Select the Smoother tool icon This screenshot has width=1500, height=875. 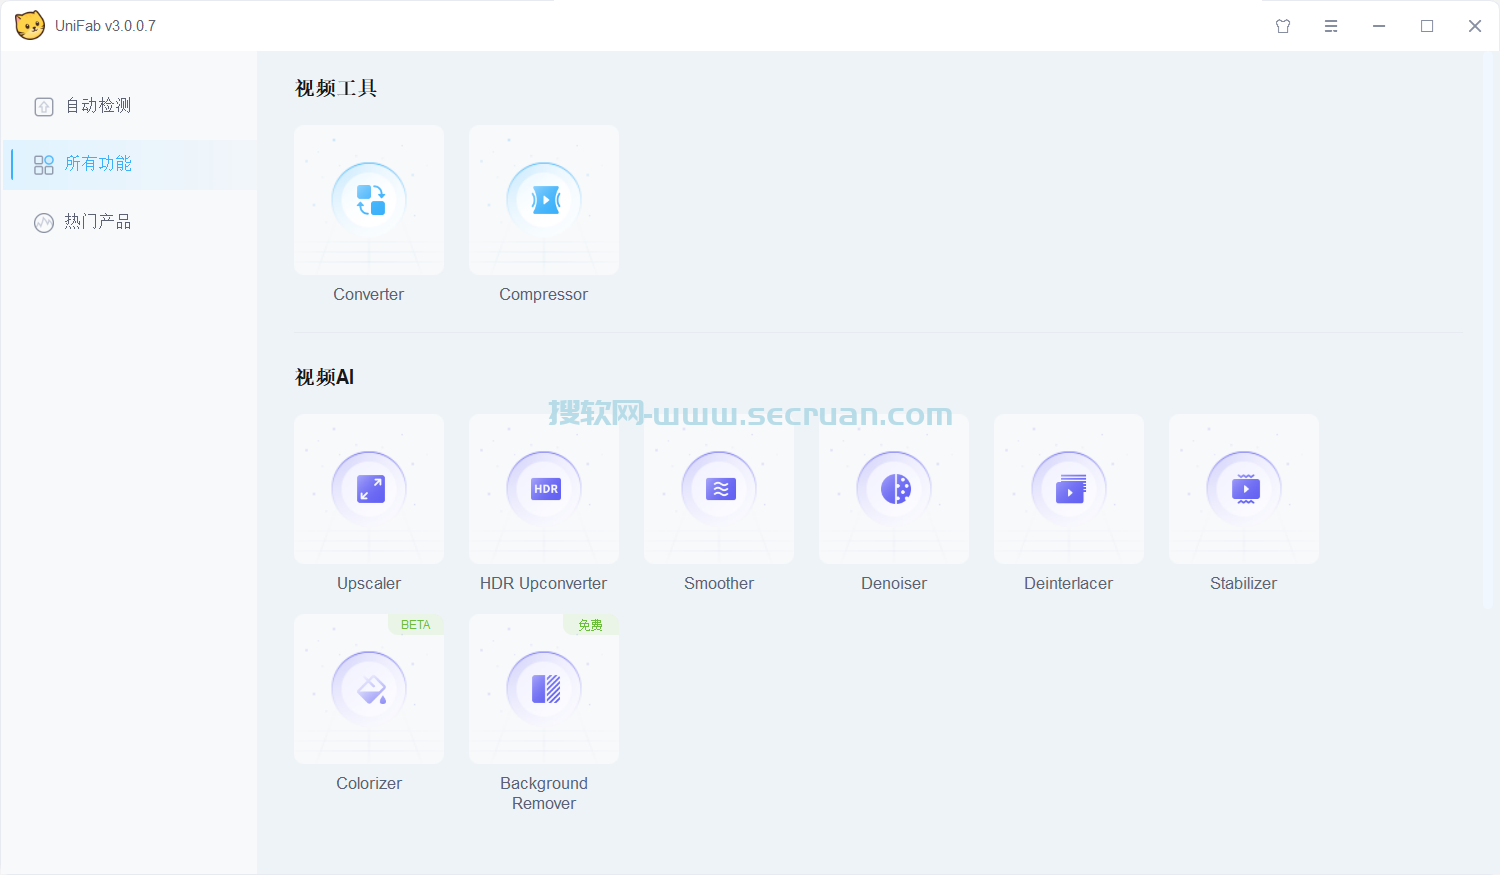tap(719, 489)
